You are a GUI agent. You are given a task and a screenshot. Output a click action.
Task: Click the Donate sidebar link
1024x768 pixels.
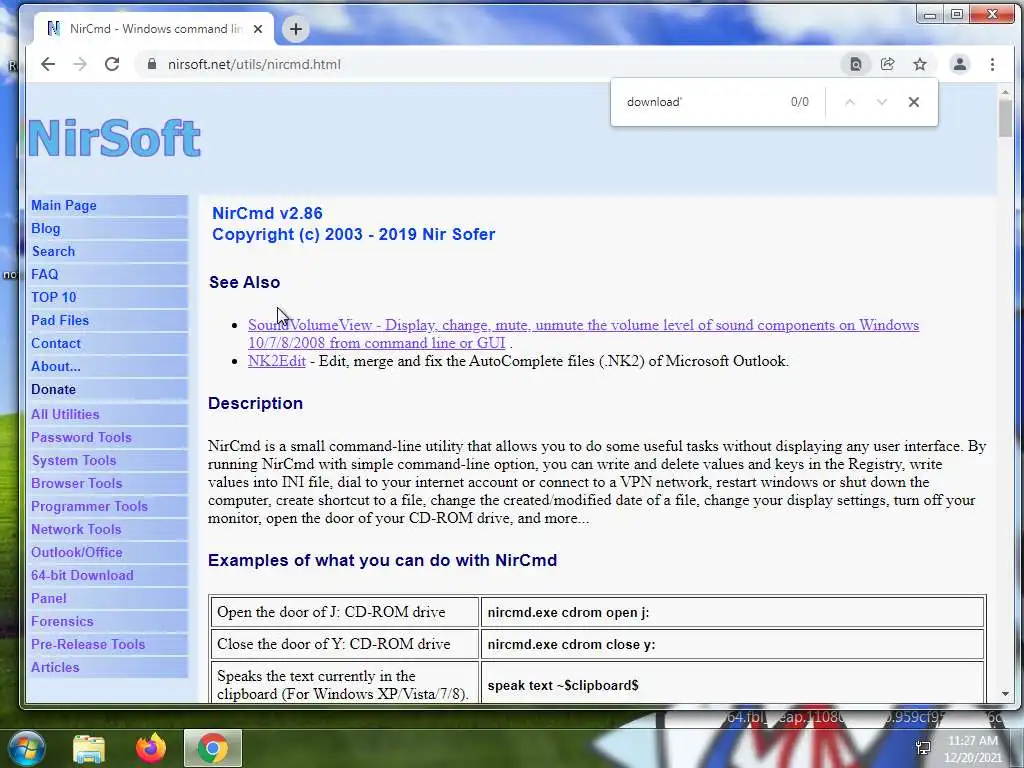coord(53,389)
